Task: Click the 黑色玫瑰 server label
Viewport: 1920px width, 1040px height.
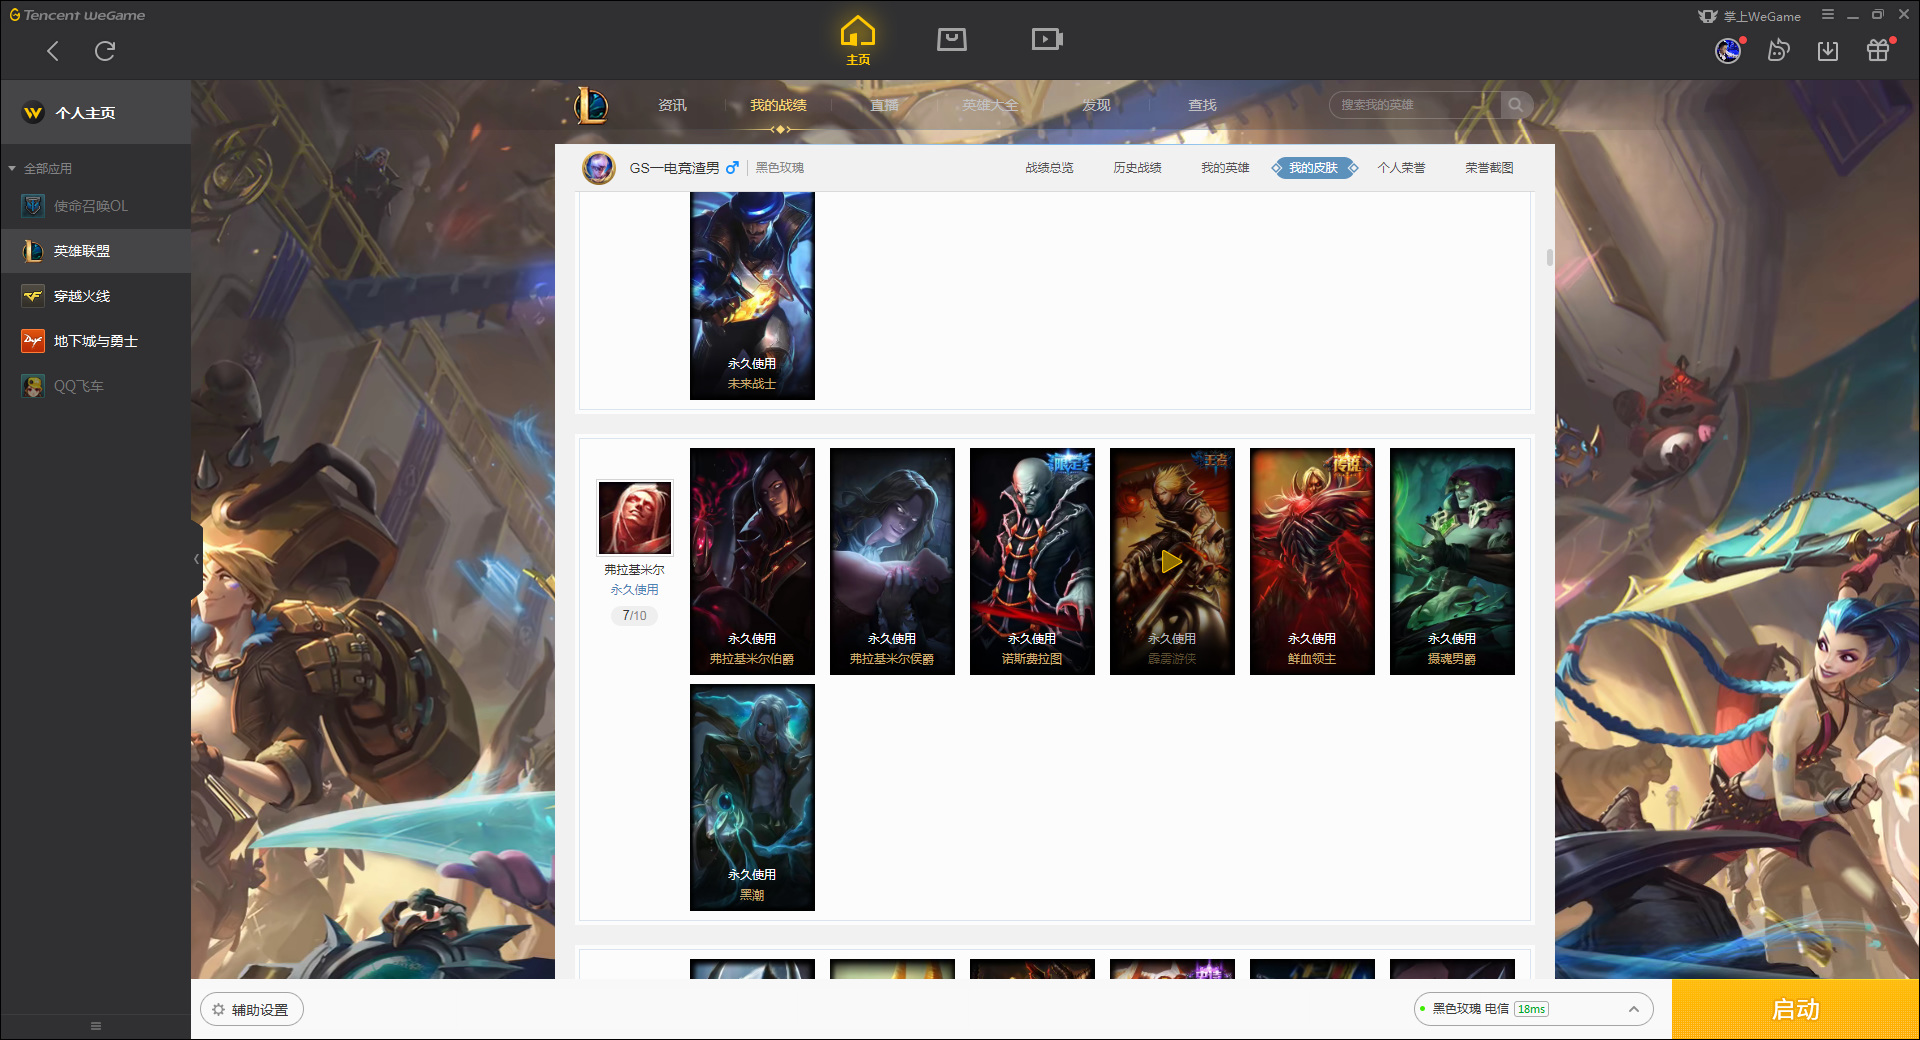Action: tap(780, 168)
